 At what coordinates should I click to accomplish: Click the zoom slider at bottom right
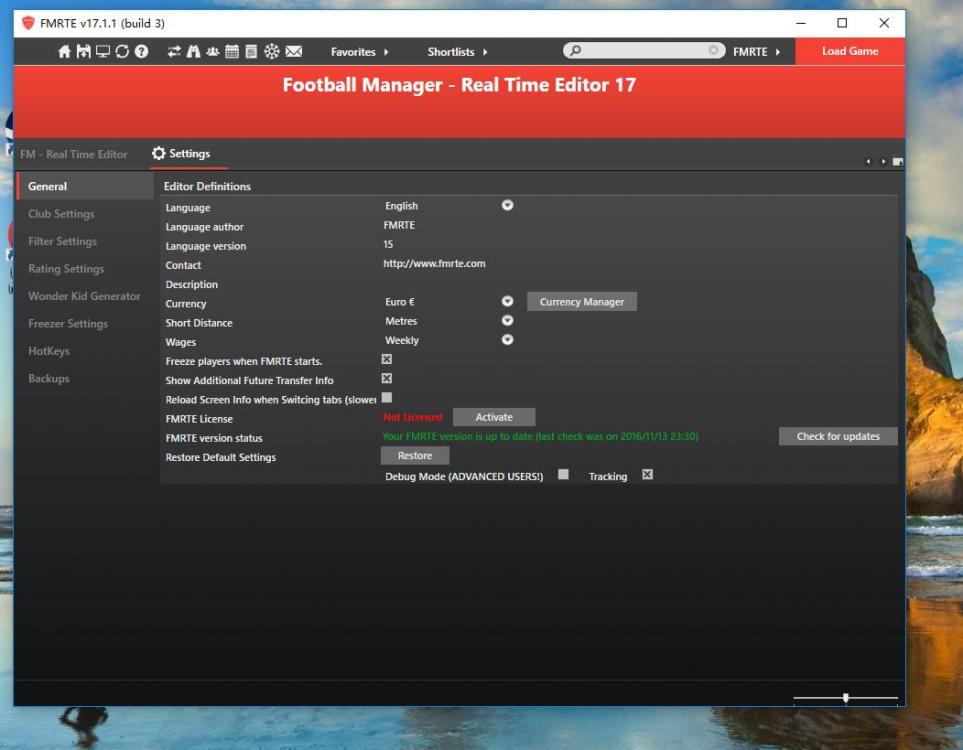[845, 698]
